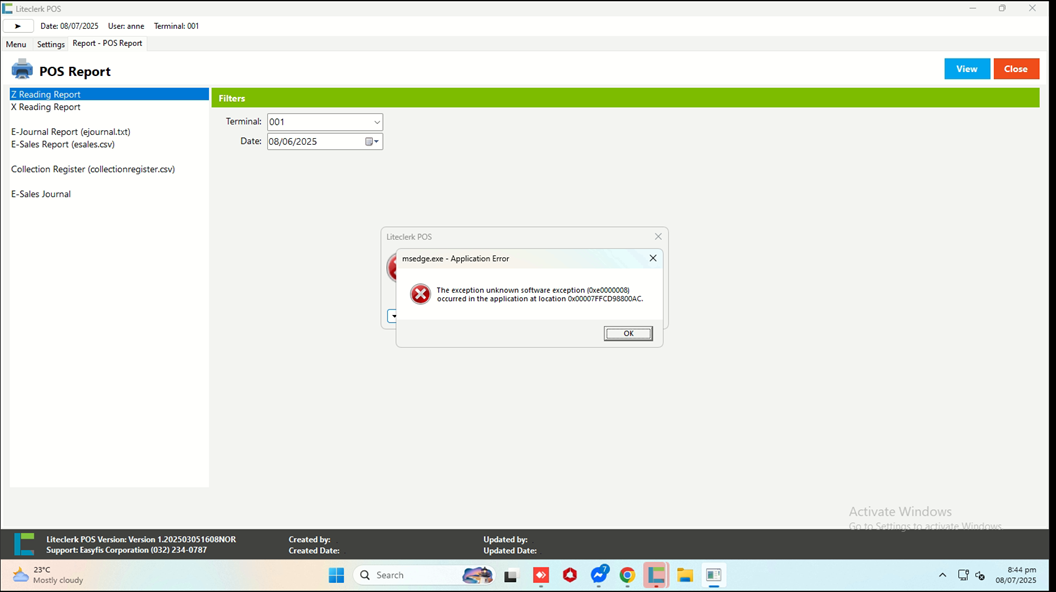Switch to the Menu tab

point(16,44)
